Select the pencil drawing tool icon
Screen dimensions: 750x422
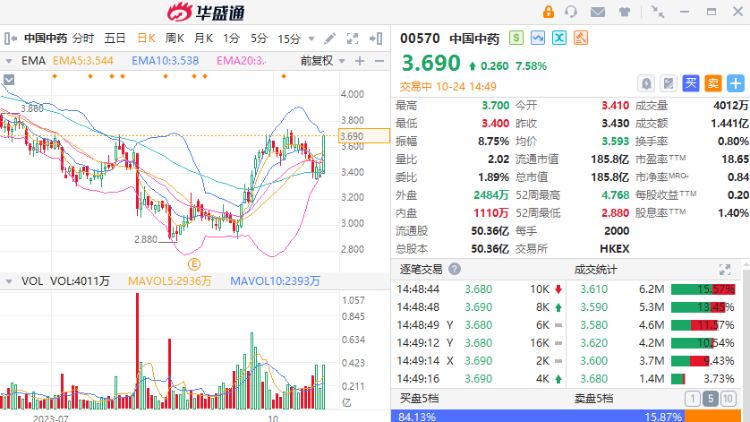(330, 38)
